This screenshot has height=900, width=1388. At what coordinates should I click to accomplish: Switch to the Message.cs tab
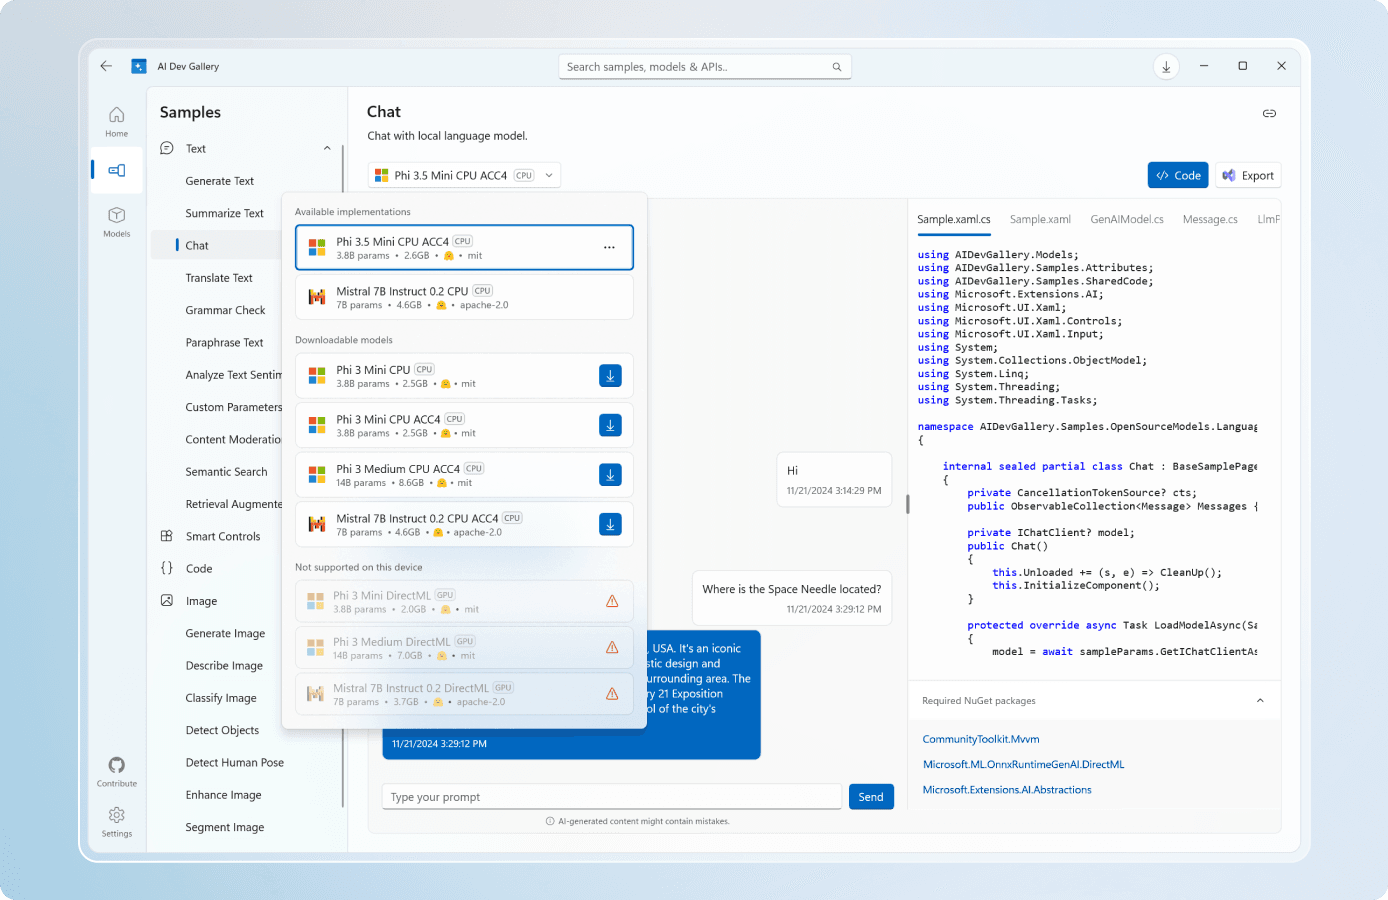pos(1210,220)
